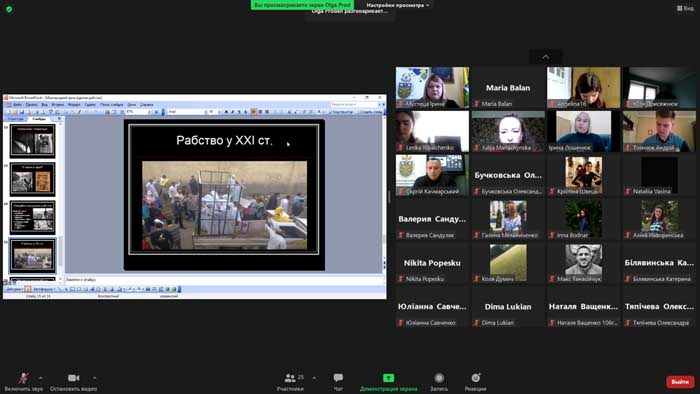This screenshot has height=394, width=700.
Task: Start screen share with green icon
Action: [388, 378]
